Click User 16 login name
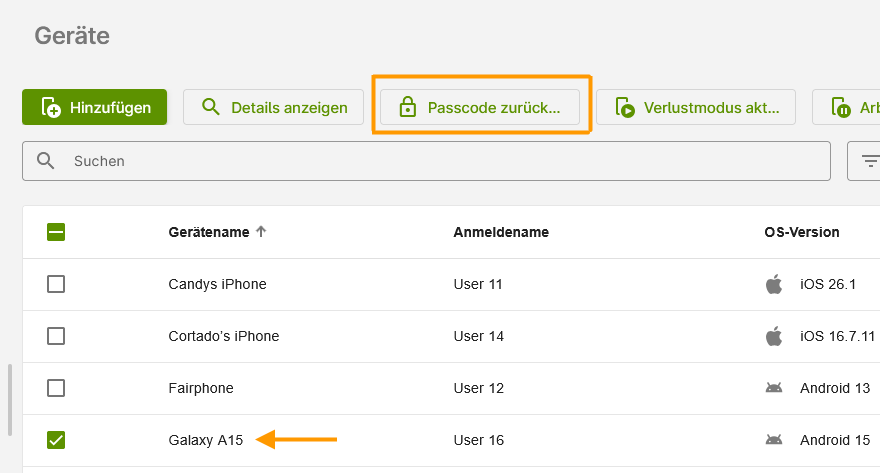The image size is (880, 473). click(x=479, y=440)
